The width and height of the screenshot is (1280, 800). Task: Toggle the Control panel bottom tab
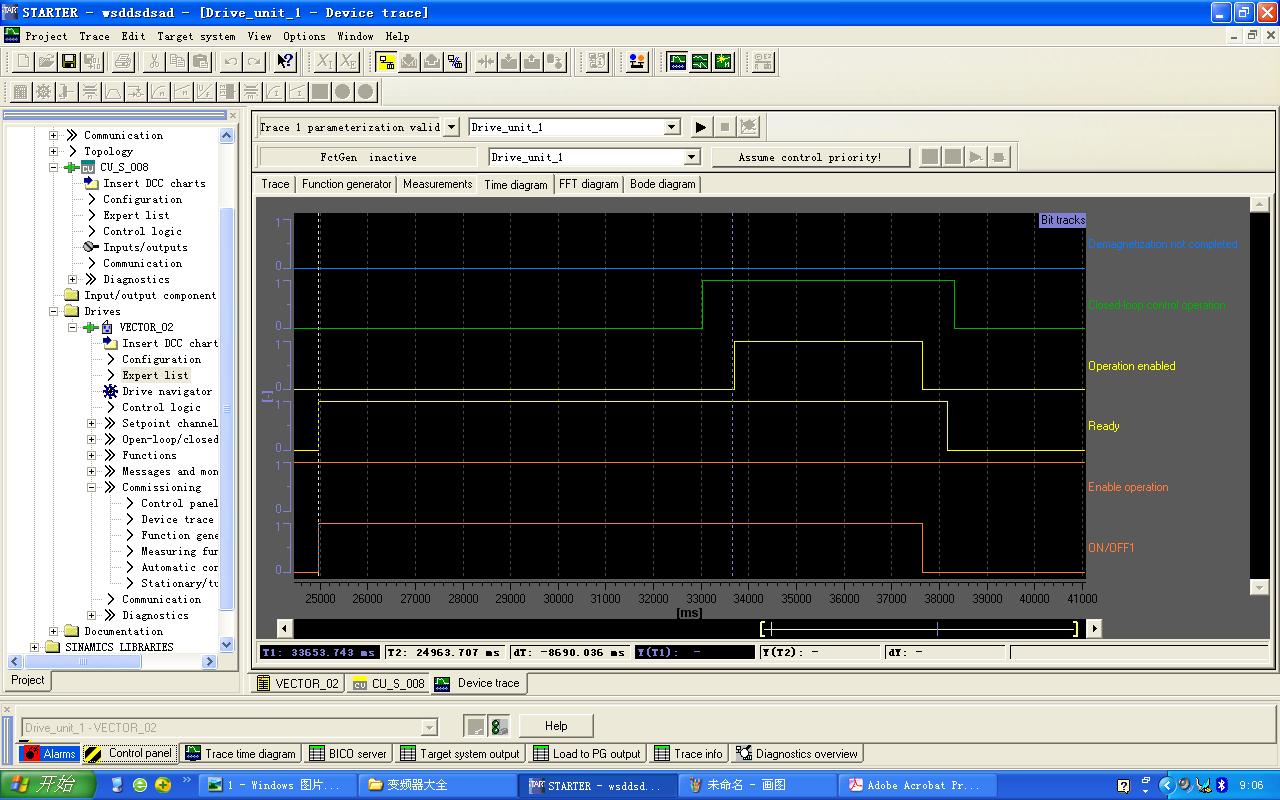coord(129,754)
